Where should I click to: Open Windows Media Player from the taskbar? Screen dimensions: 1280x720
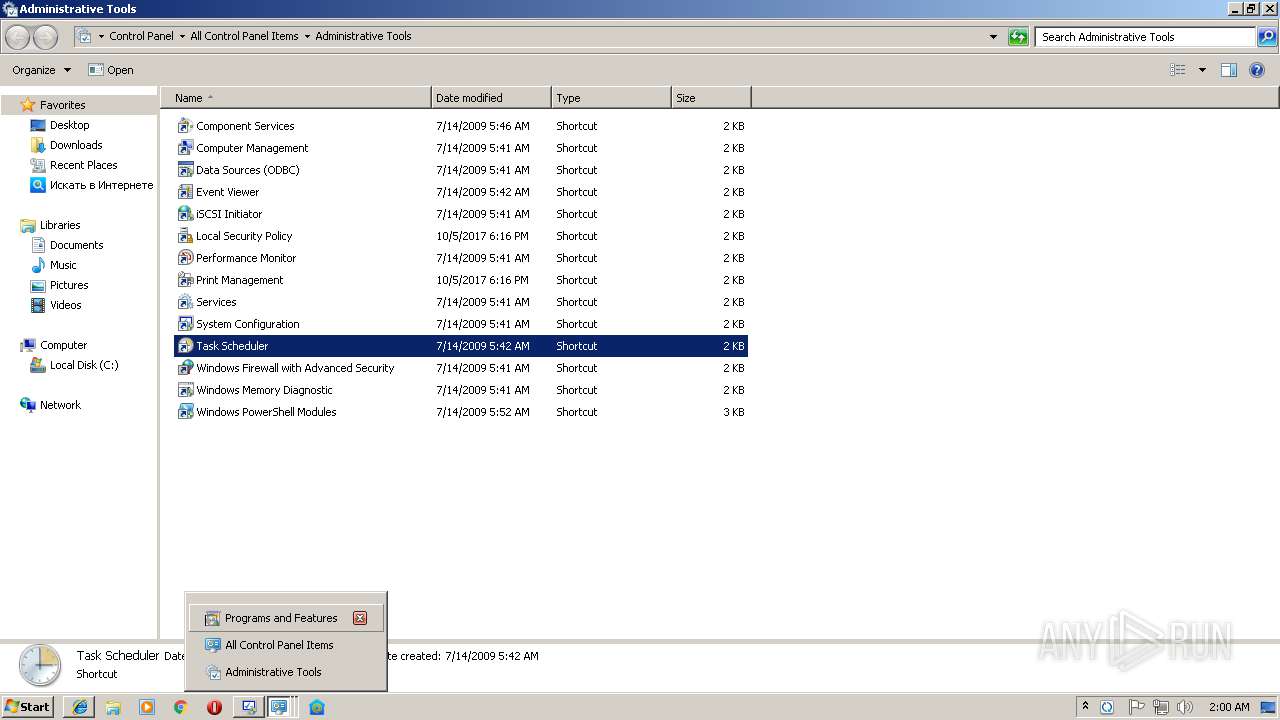coord(147,707)
